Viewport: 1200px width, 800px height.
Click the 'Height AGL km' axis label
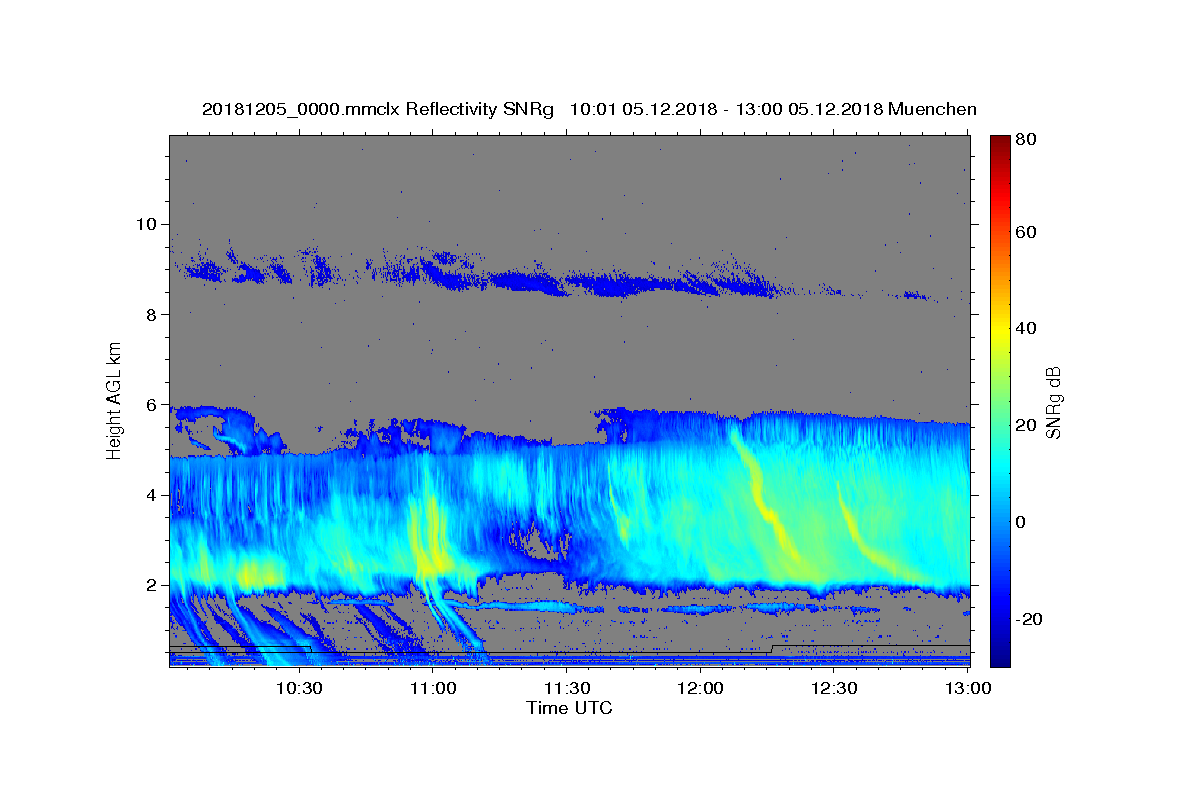click(114, 400)
